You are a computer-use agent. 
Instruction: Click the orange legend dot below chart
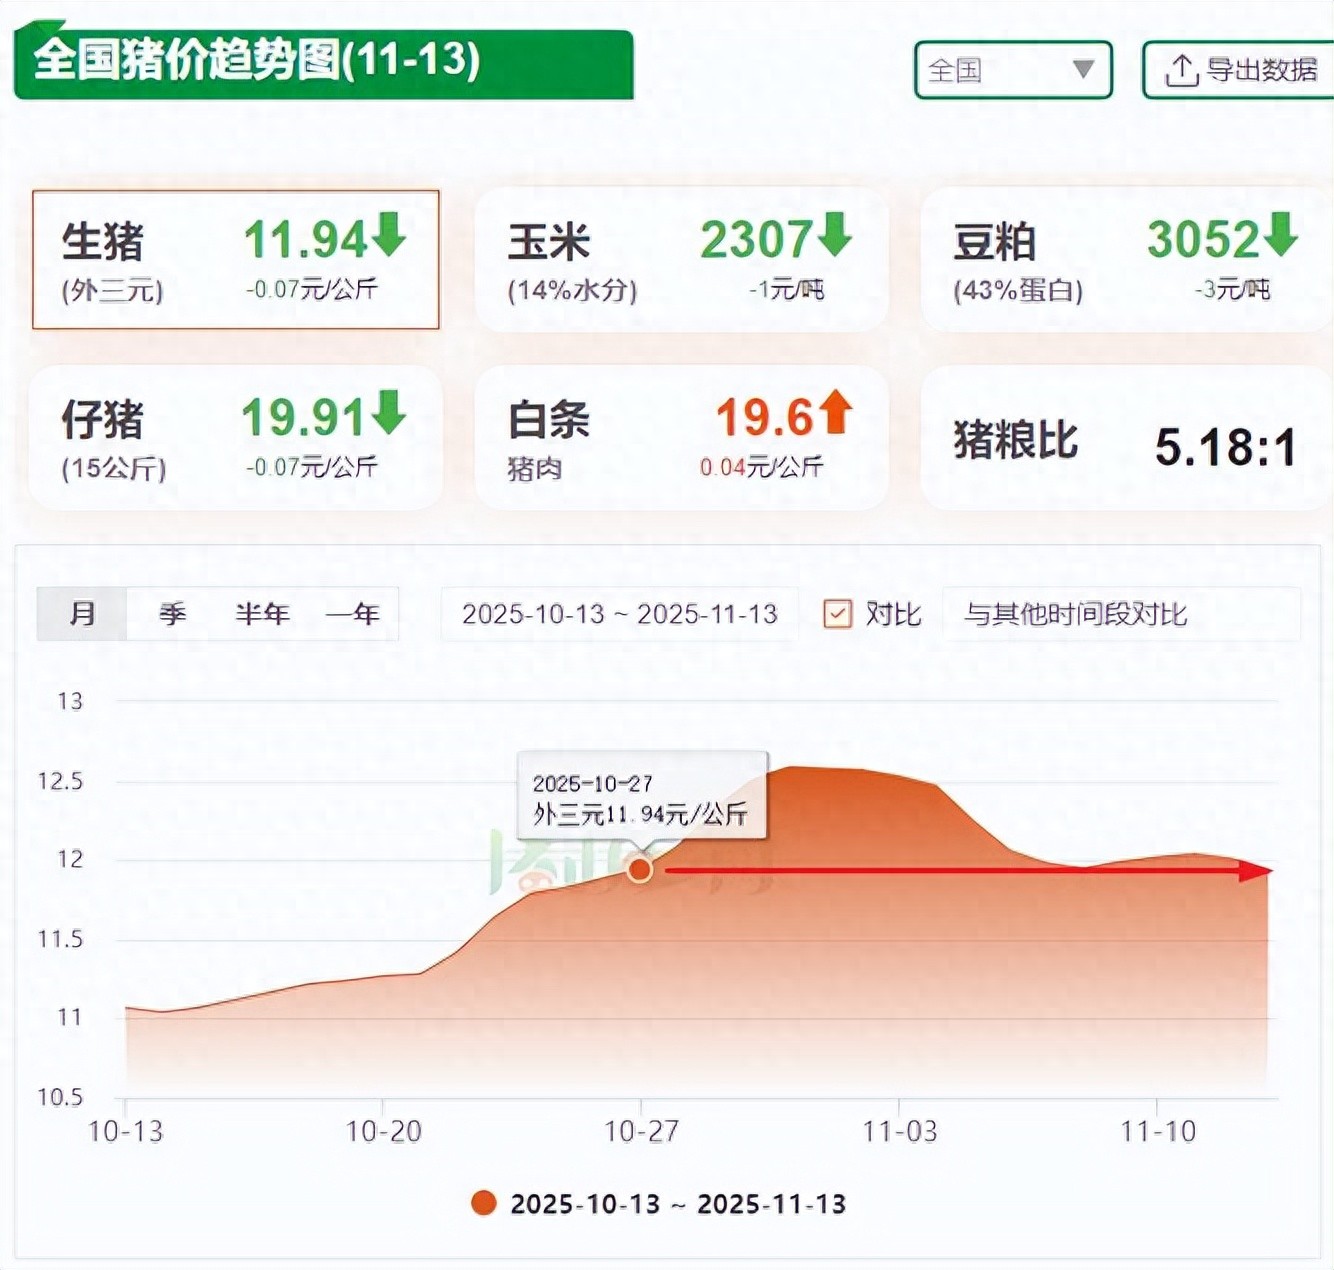click(484, 1203)
